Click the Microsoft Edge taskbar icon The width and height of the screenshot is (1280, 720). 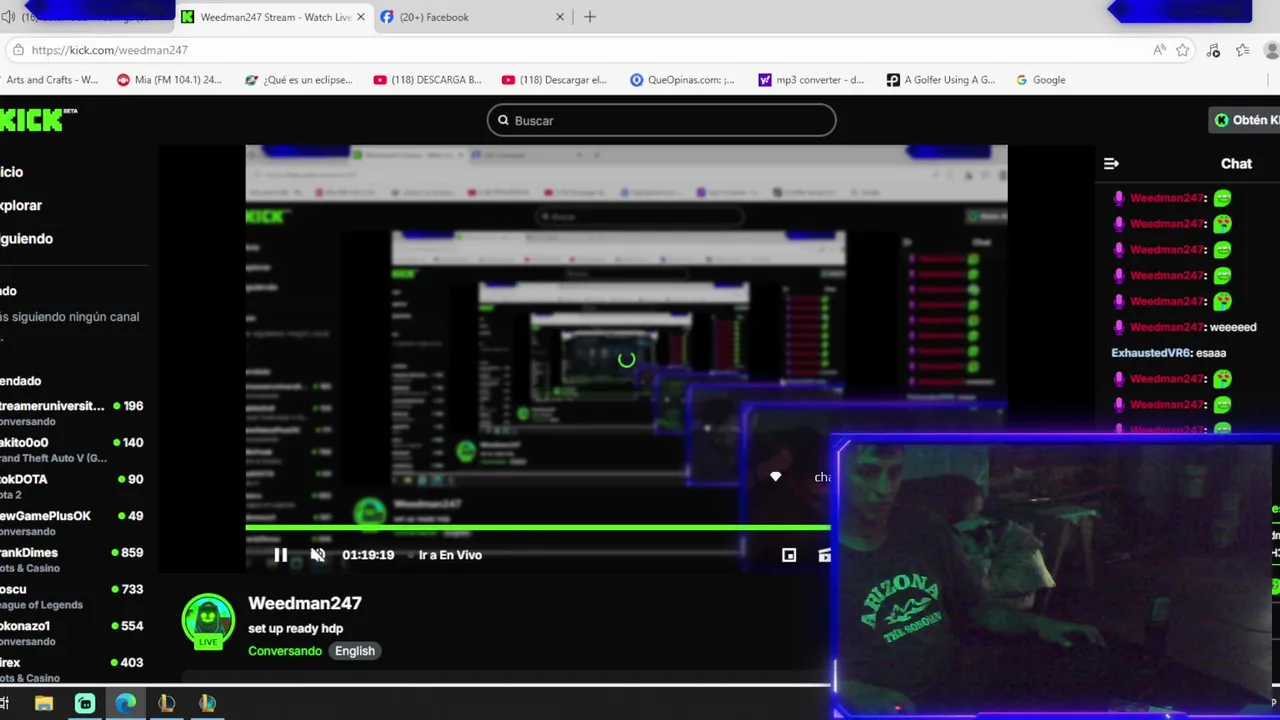[126, 704]
